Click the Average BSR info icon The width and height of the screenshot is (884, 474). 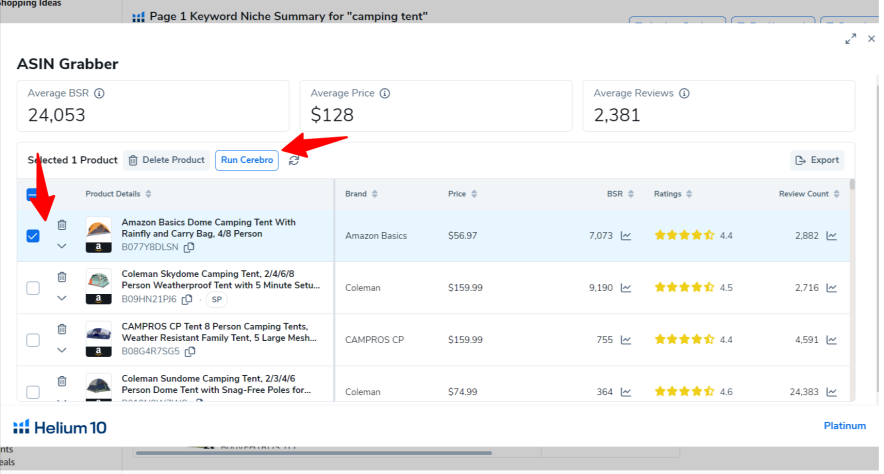[x=99, y=93]
